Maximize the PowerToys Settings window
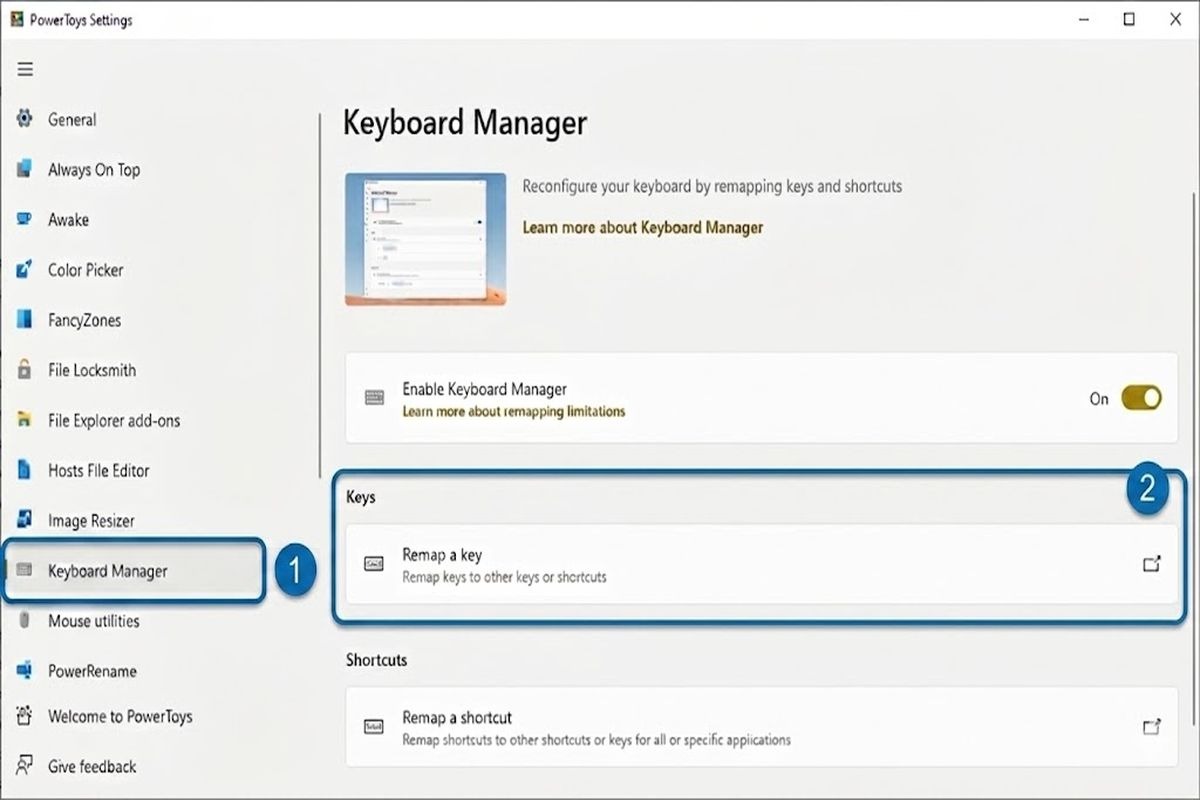The width and height of the screenshot is (1200, 800). click(1128, 19)
